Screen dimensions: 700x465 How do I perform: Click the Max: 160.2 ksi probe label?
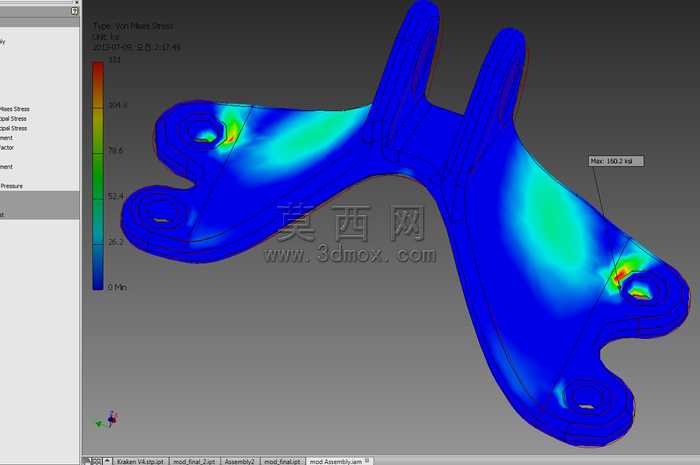tap(616, 161)
